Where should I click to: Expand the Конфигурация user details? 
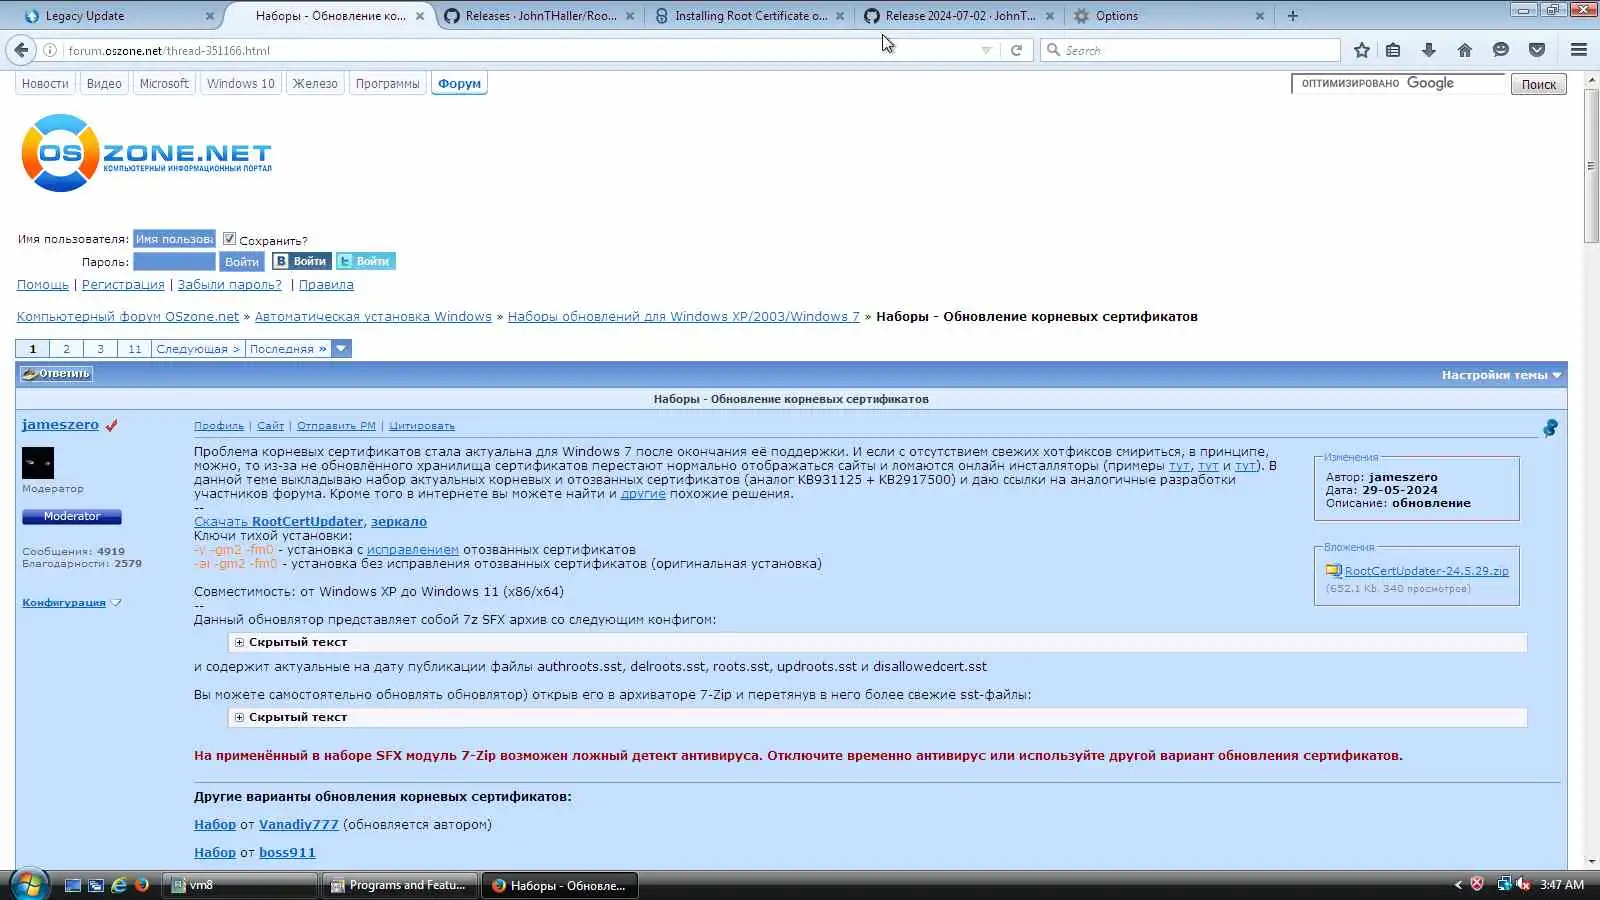tap(72, 602)
